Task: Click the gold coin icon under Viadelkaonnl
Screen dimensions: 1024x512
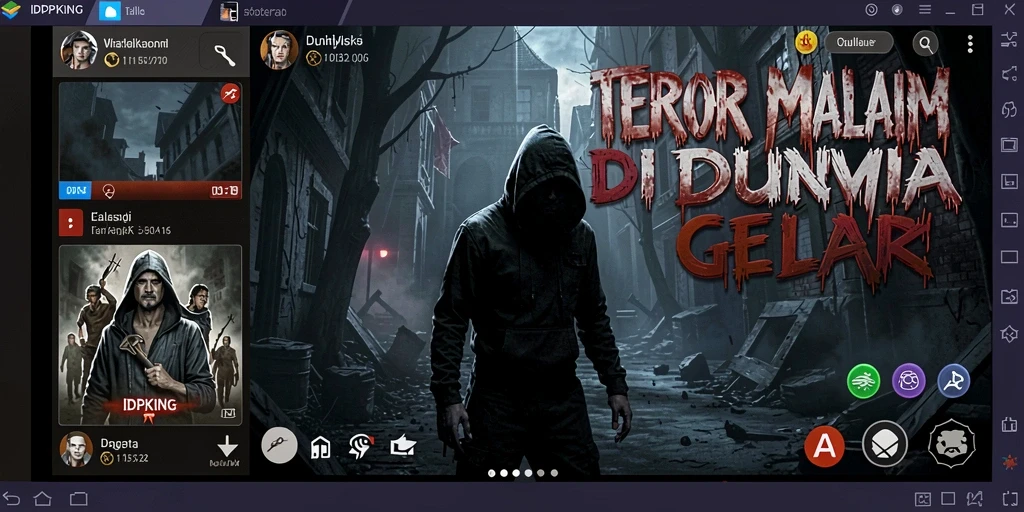Action: pos(112,60)
